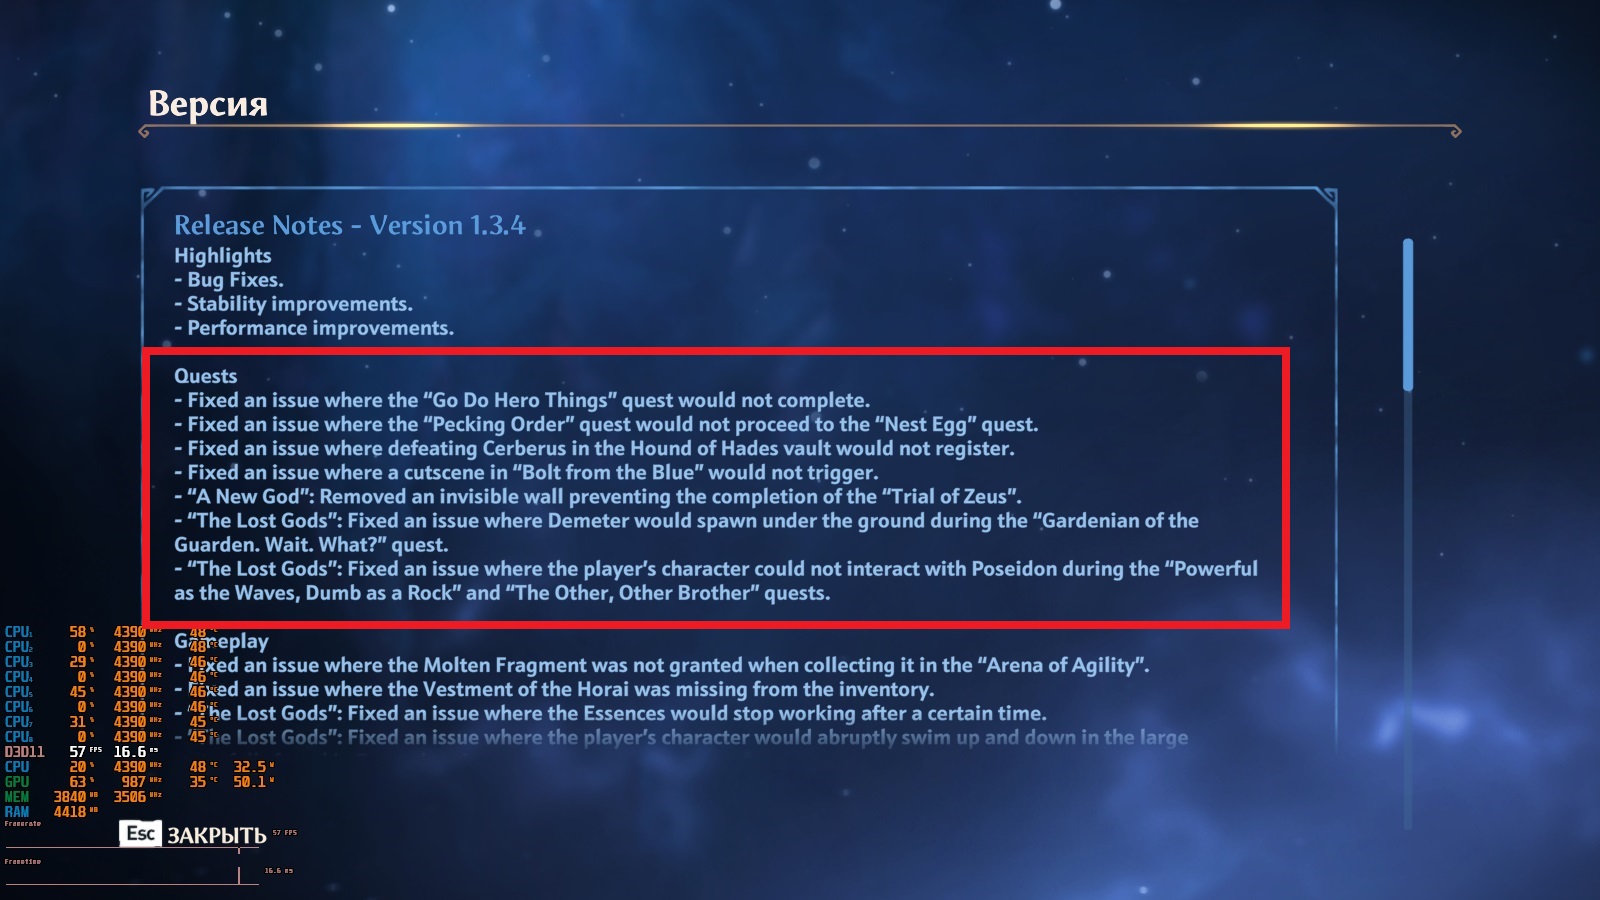Screen dimensions: 1600x900
Task: Select the Release Notes Version 1.3.4 heading
Action: (349, 225)
